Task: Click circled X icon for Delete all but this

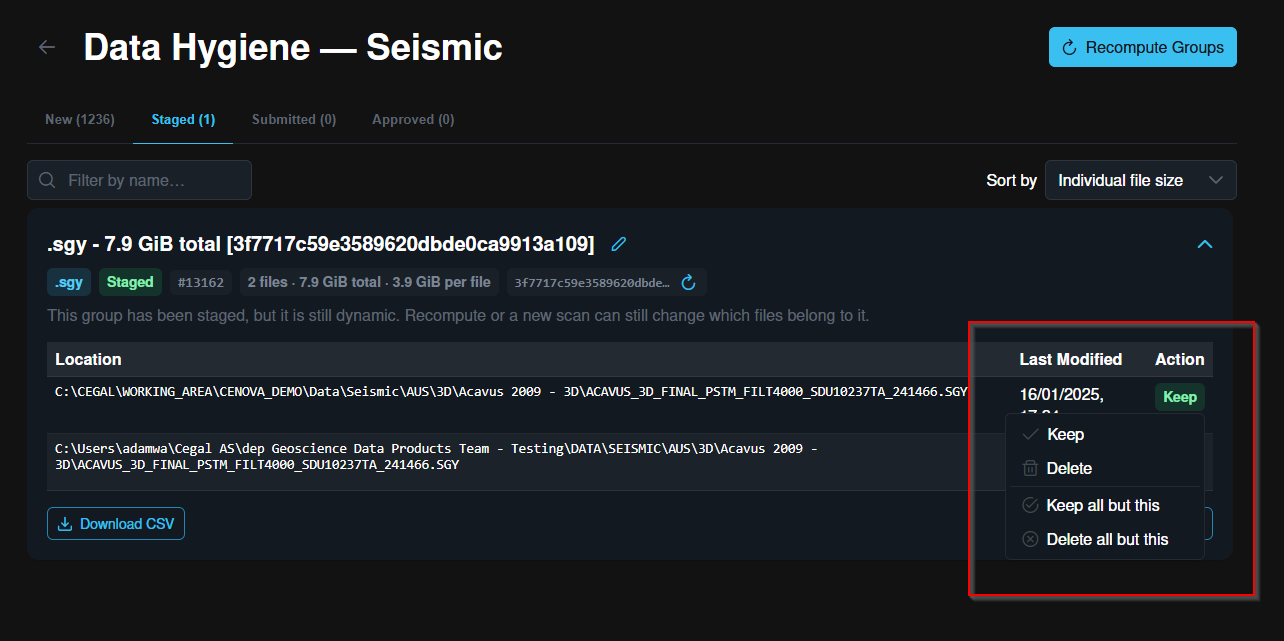Action: coord(1030,539)
